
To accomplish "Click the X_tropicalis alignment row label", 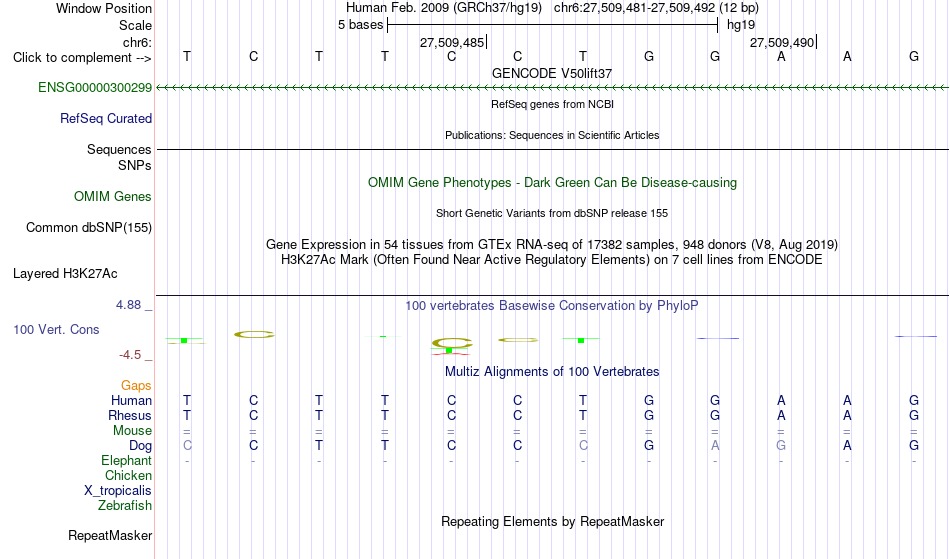I will 118,491.
